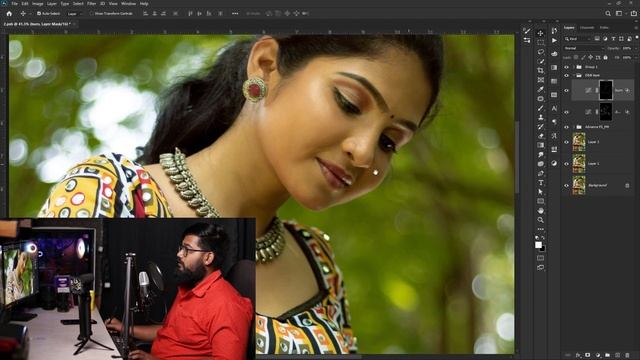Select the Burn layer's black mask thumbnail
Viewport: 640px width, 360px height.
[x=606, y=90]
